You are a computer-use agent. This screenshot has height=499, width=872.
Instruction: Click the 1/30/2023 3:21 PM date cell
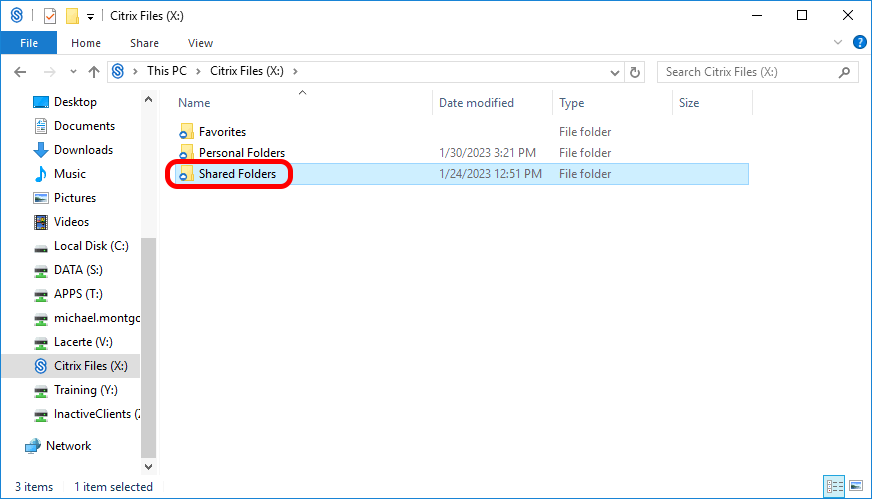click(488, 152)
